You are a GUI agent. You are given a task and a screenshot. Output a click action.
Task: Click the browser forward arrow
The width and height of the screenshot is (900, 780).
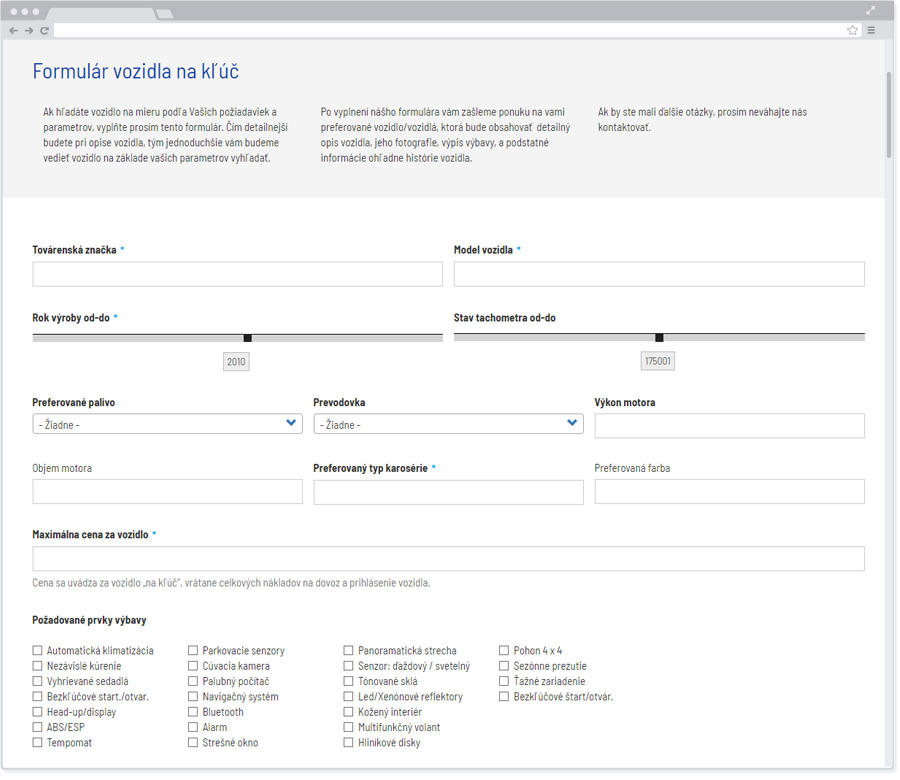28,31
